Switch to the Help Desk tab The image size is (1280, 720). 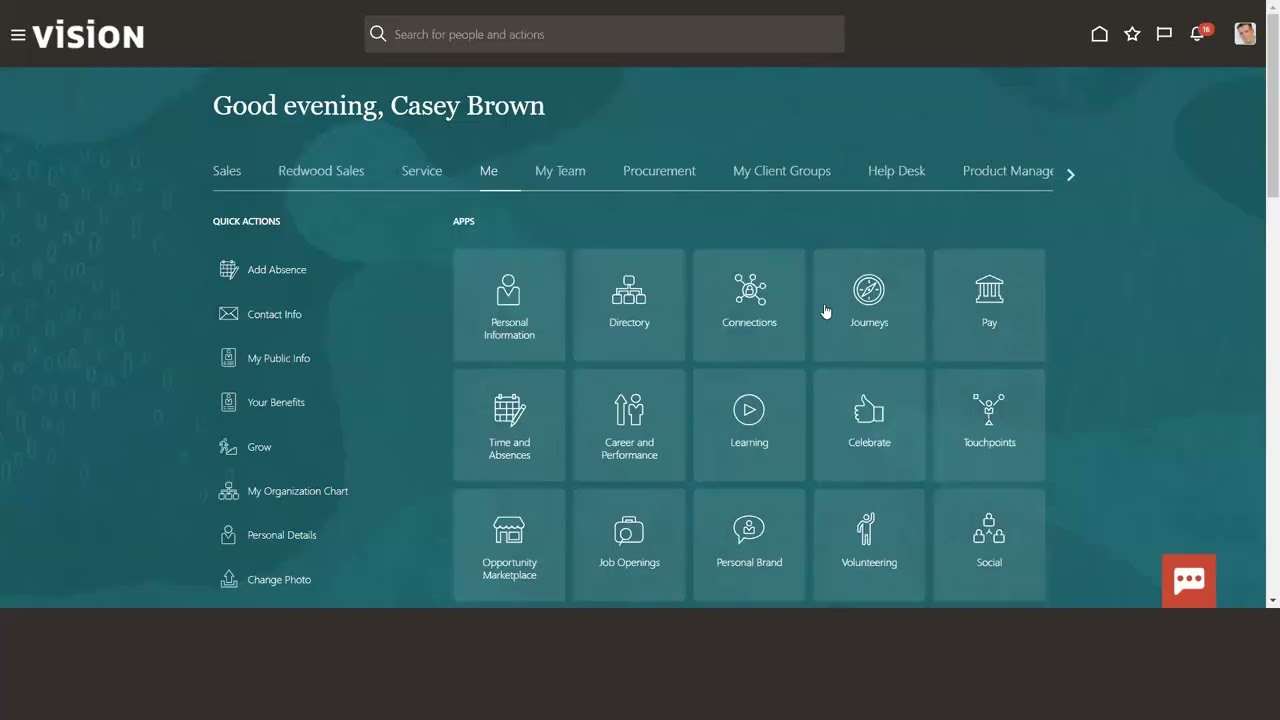[897, 171]
